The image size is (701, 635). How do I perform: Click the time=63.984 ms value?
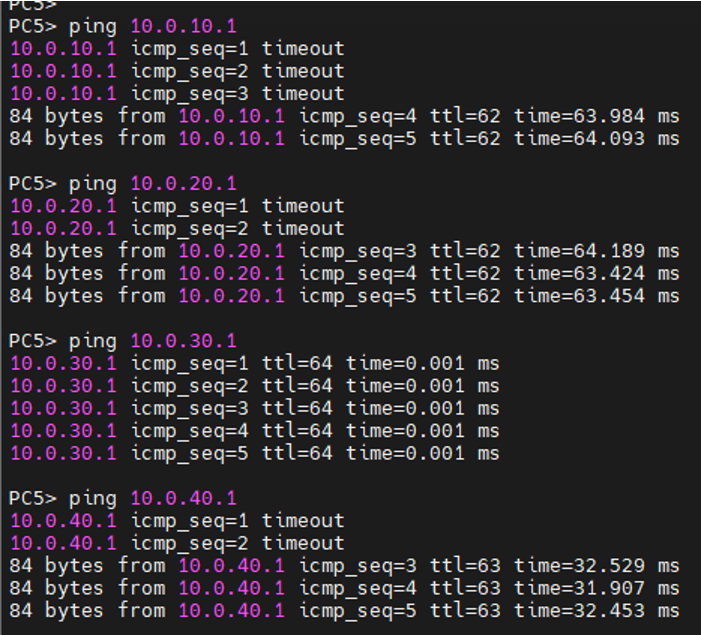click(596, 116)
